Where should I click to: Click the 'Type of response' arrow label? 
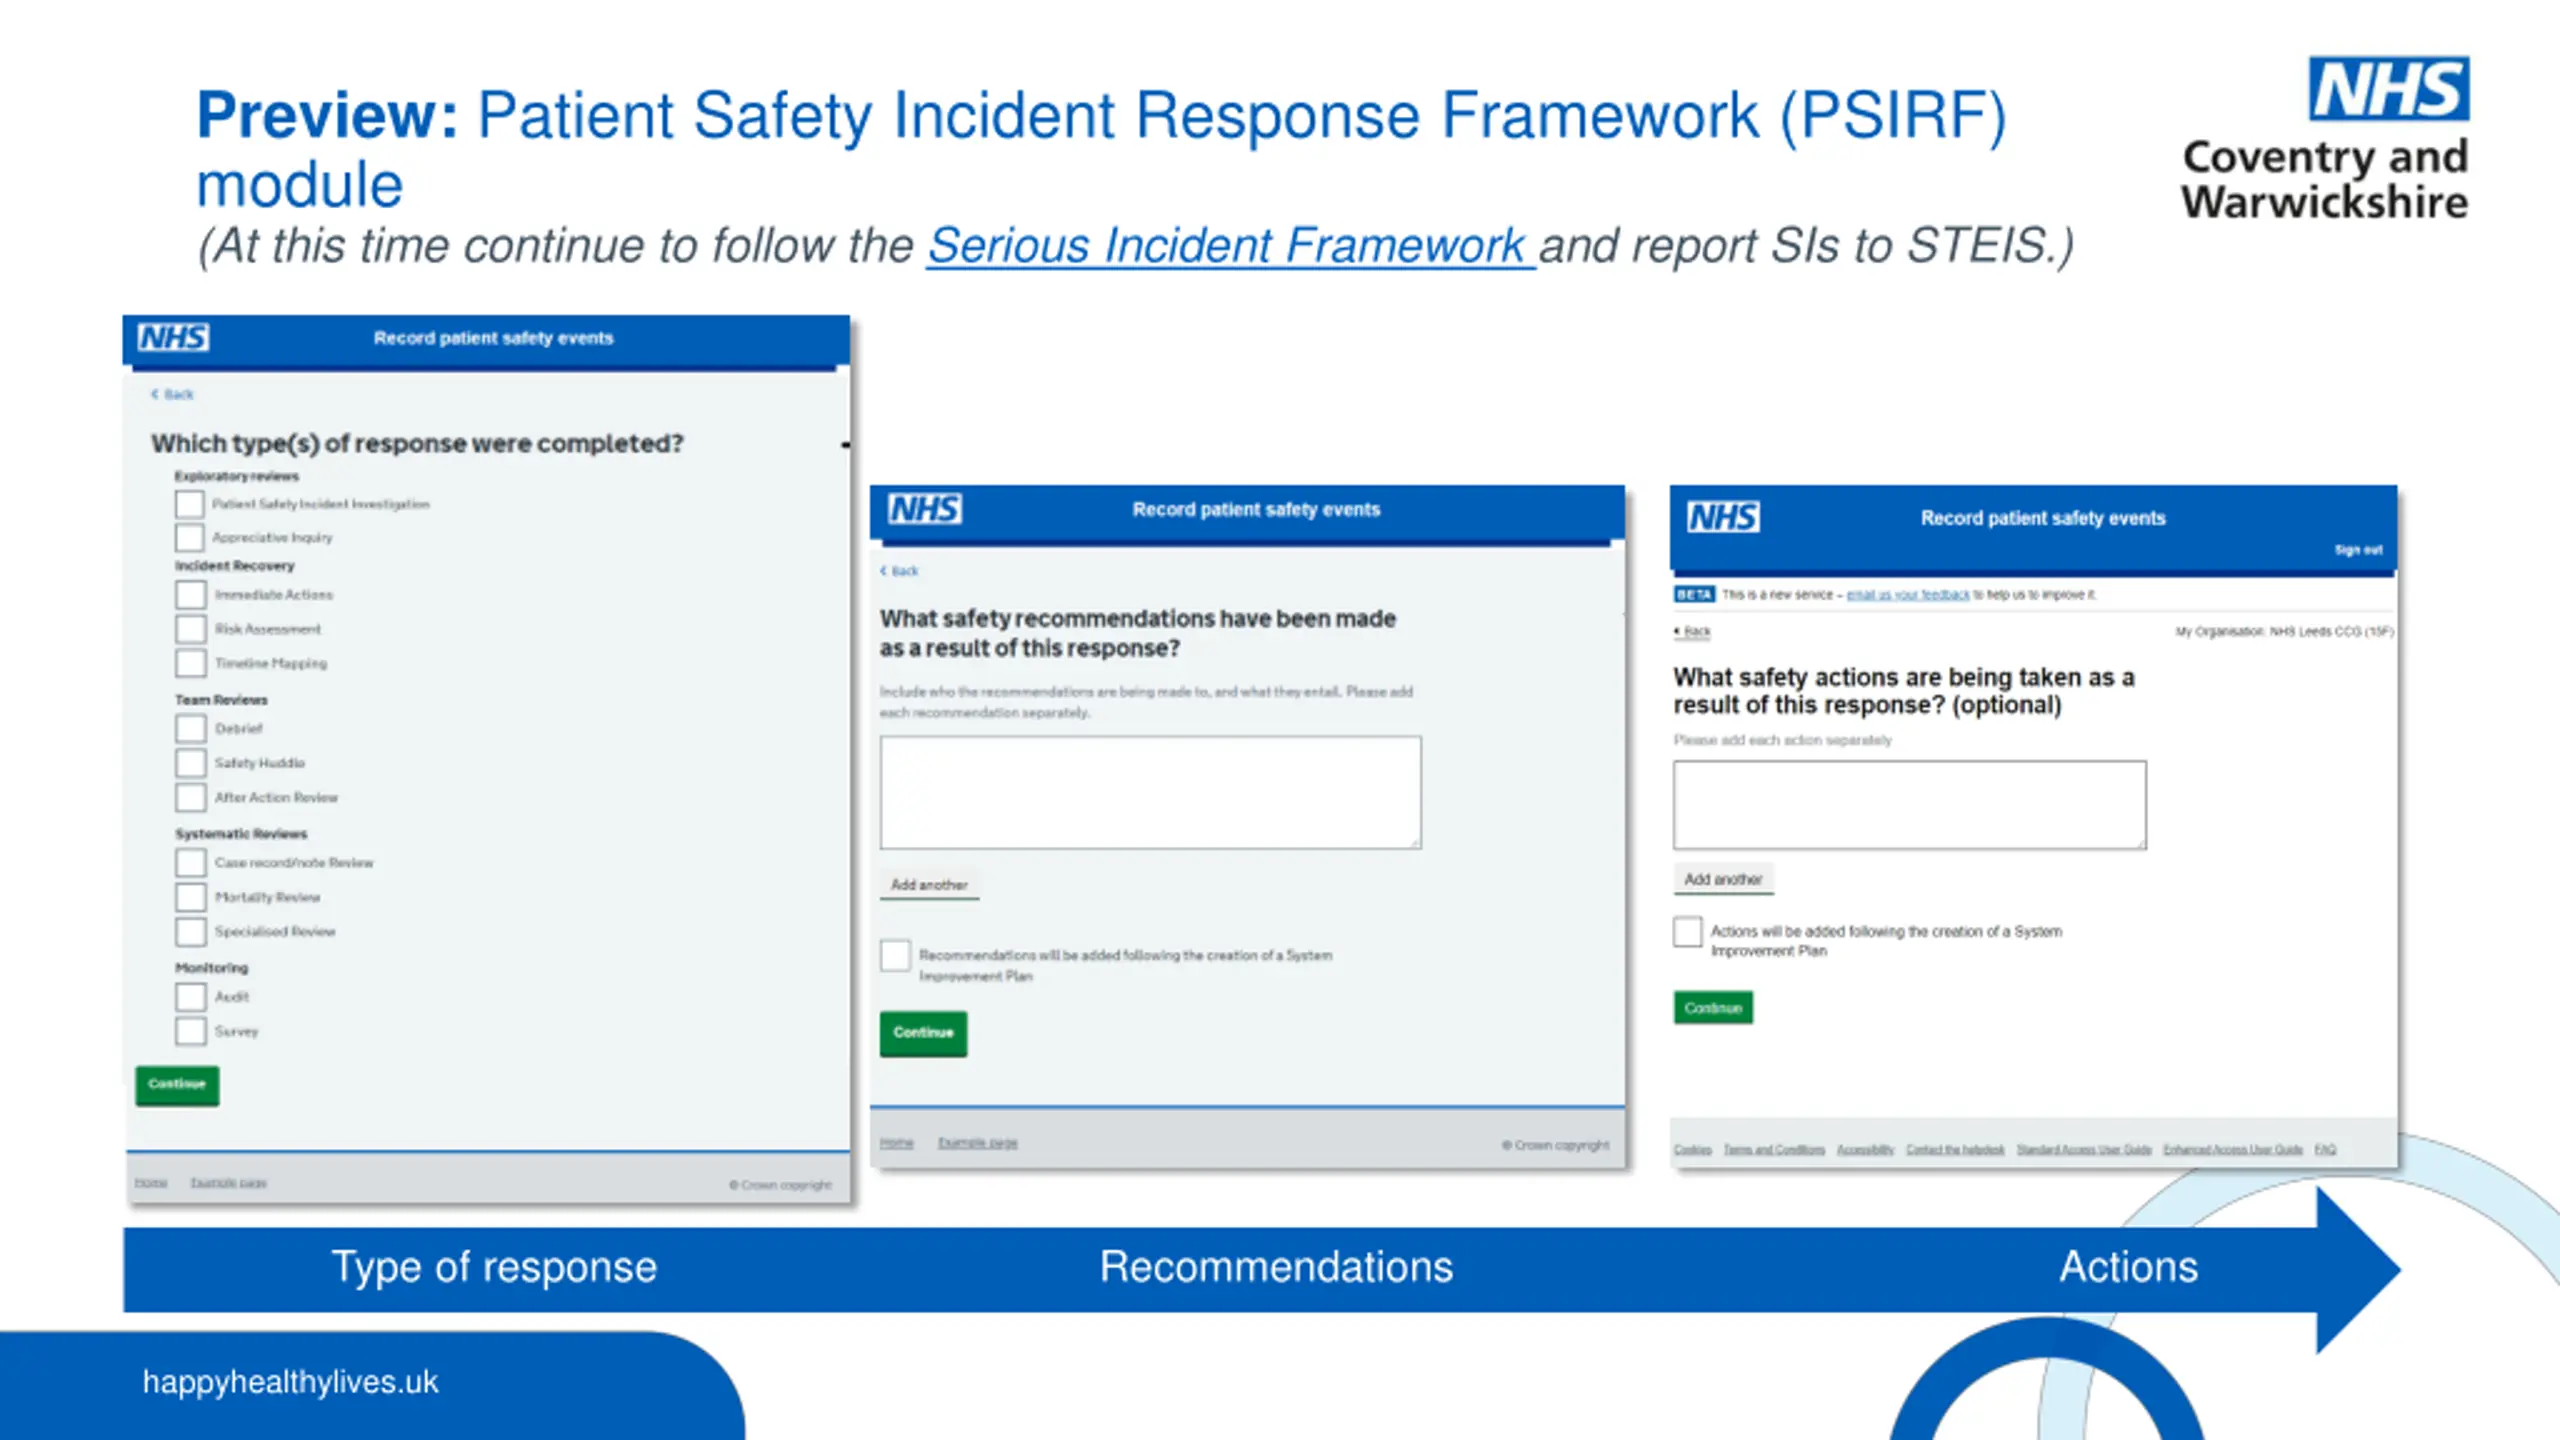point(494,1267)
